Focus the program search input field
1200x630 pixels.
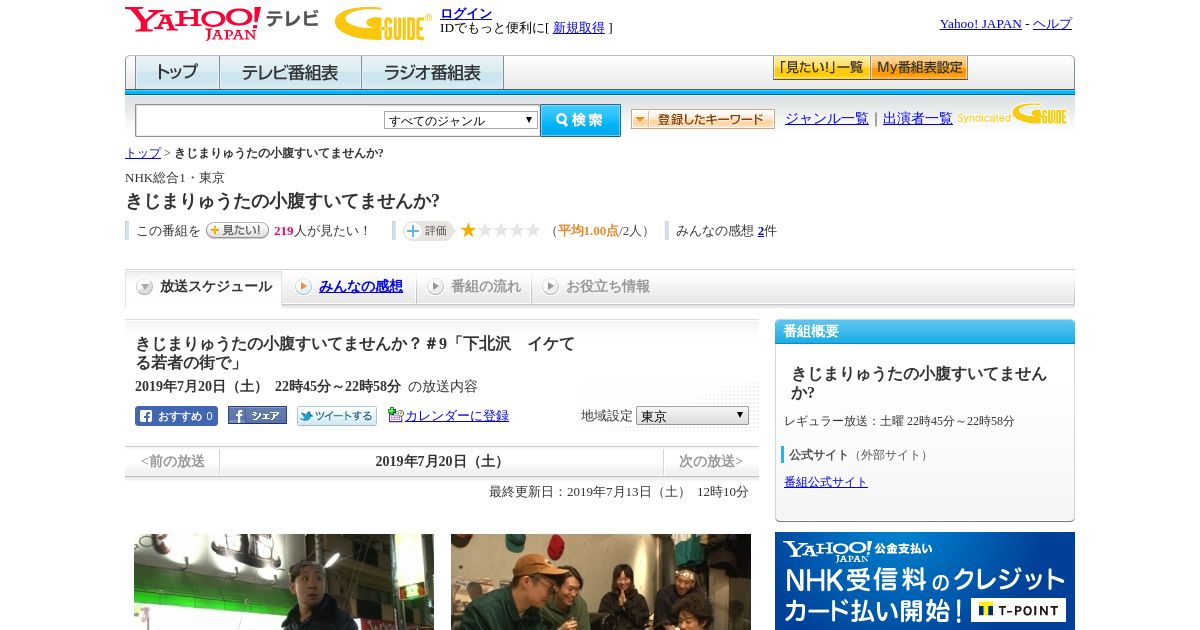260,120
